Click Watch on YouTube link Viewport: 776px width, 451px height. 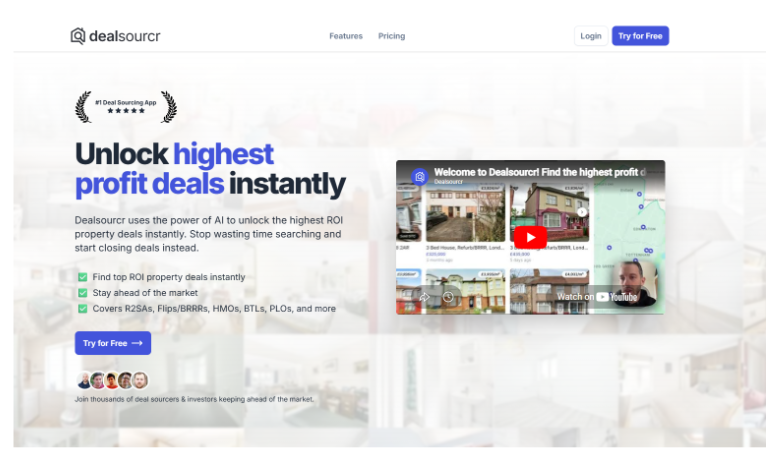pos(597,297)
